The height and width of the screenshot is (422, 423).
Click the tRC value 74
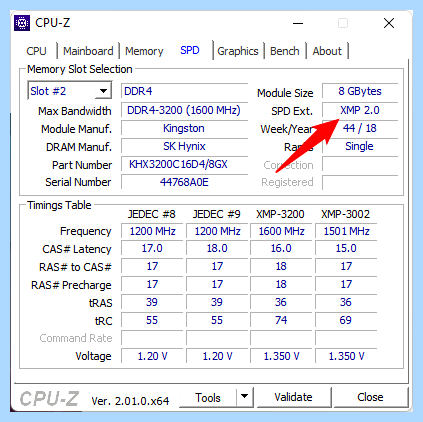[x=281, y=320]
